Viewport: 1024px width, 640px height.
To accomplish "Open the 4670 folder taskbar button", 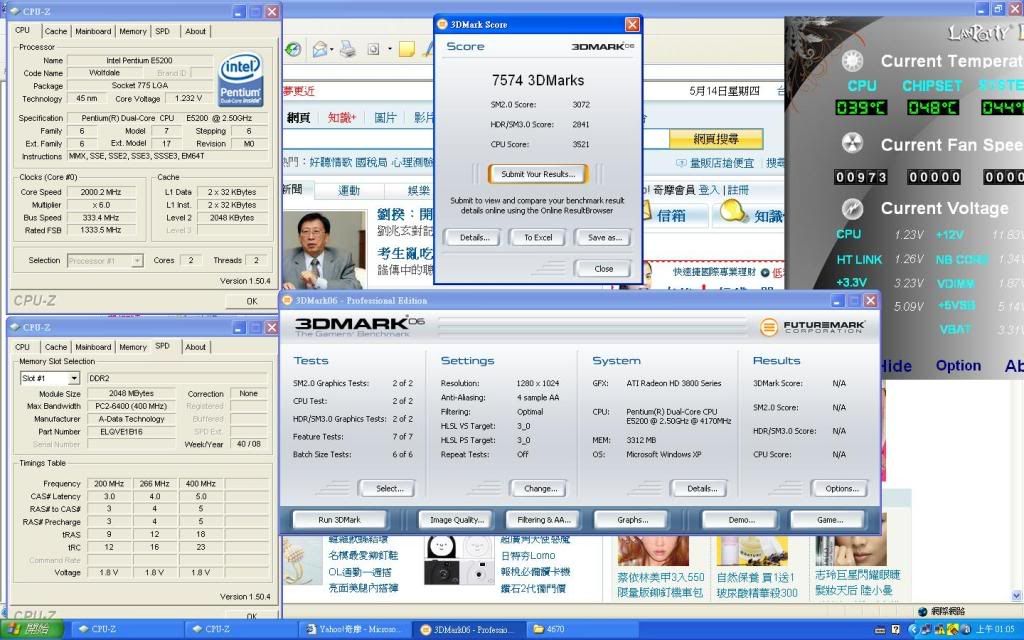I will tap(581, 630).
